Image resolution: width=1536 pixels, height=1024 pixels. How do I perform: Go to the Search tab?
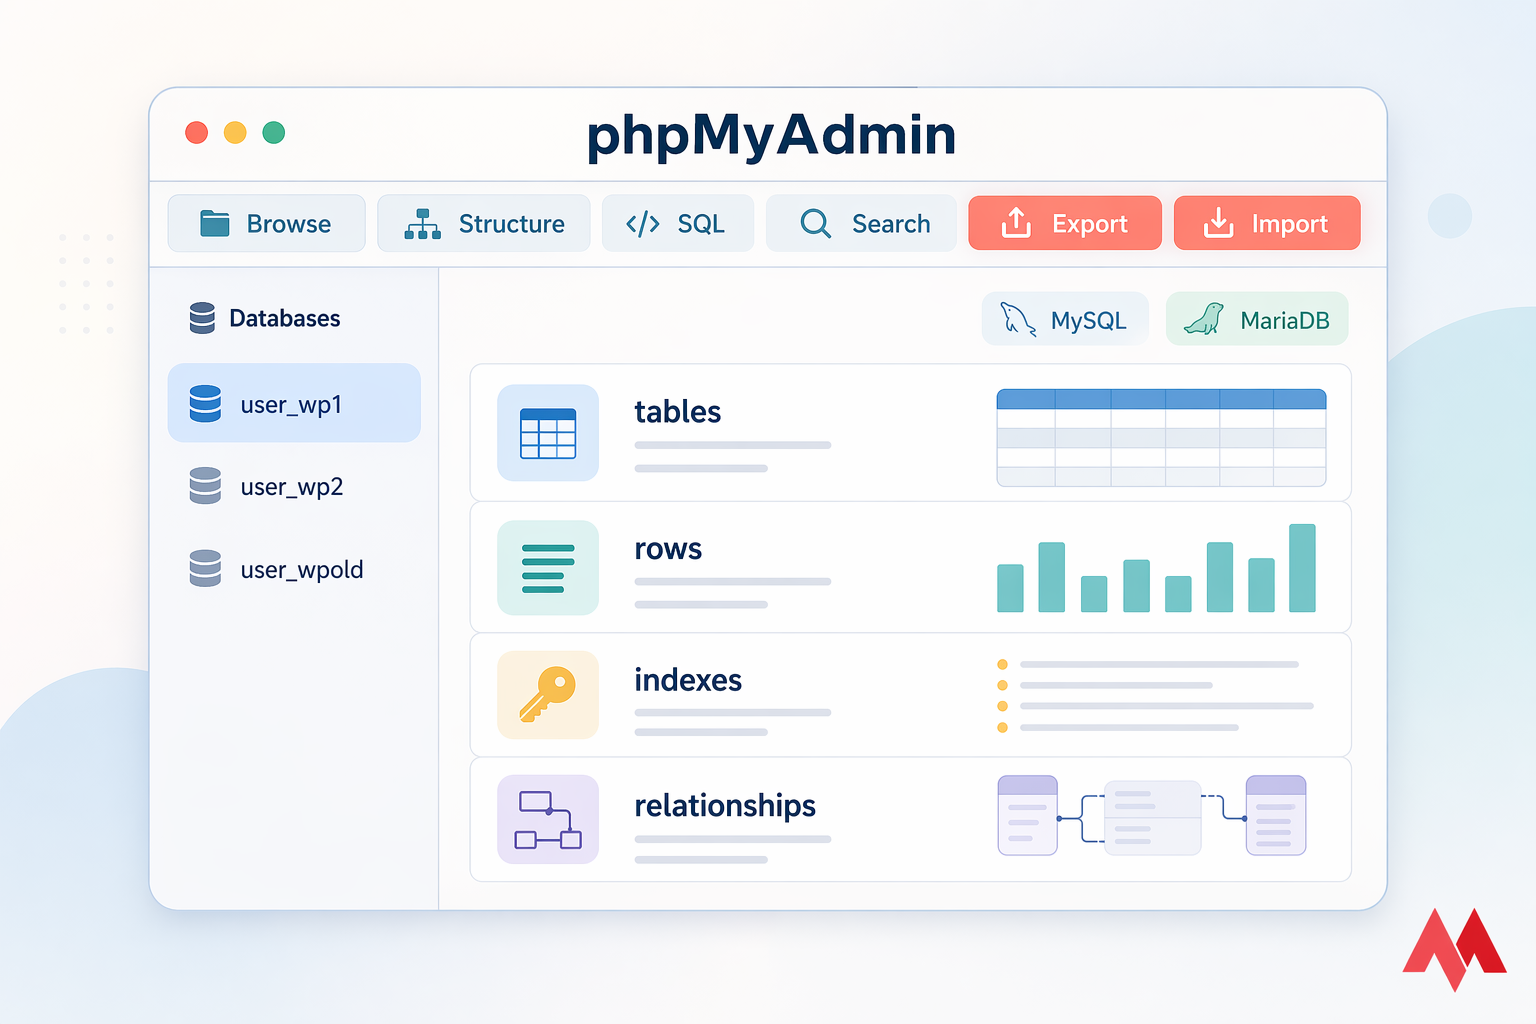click(x=861, y=223)
